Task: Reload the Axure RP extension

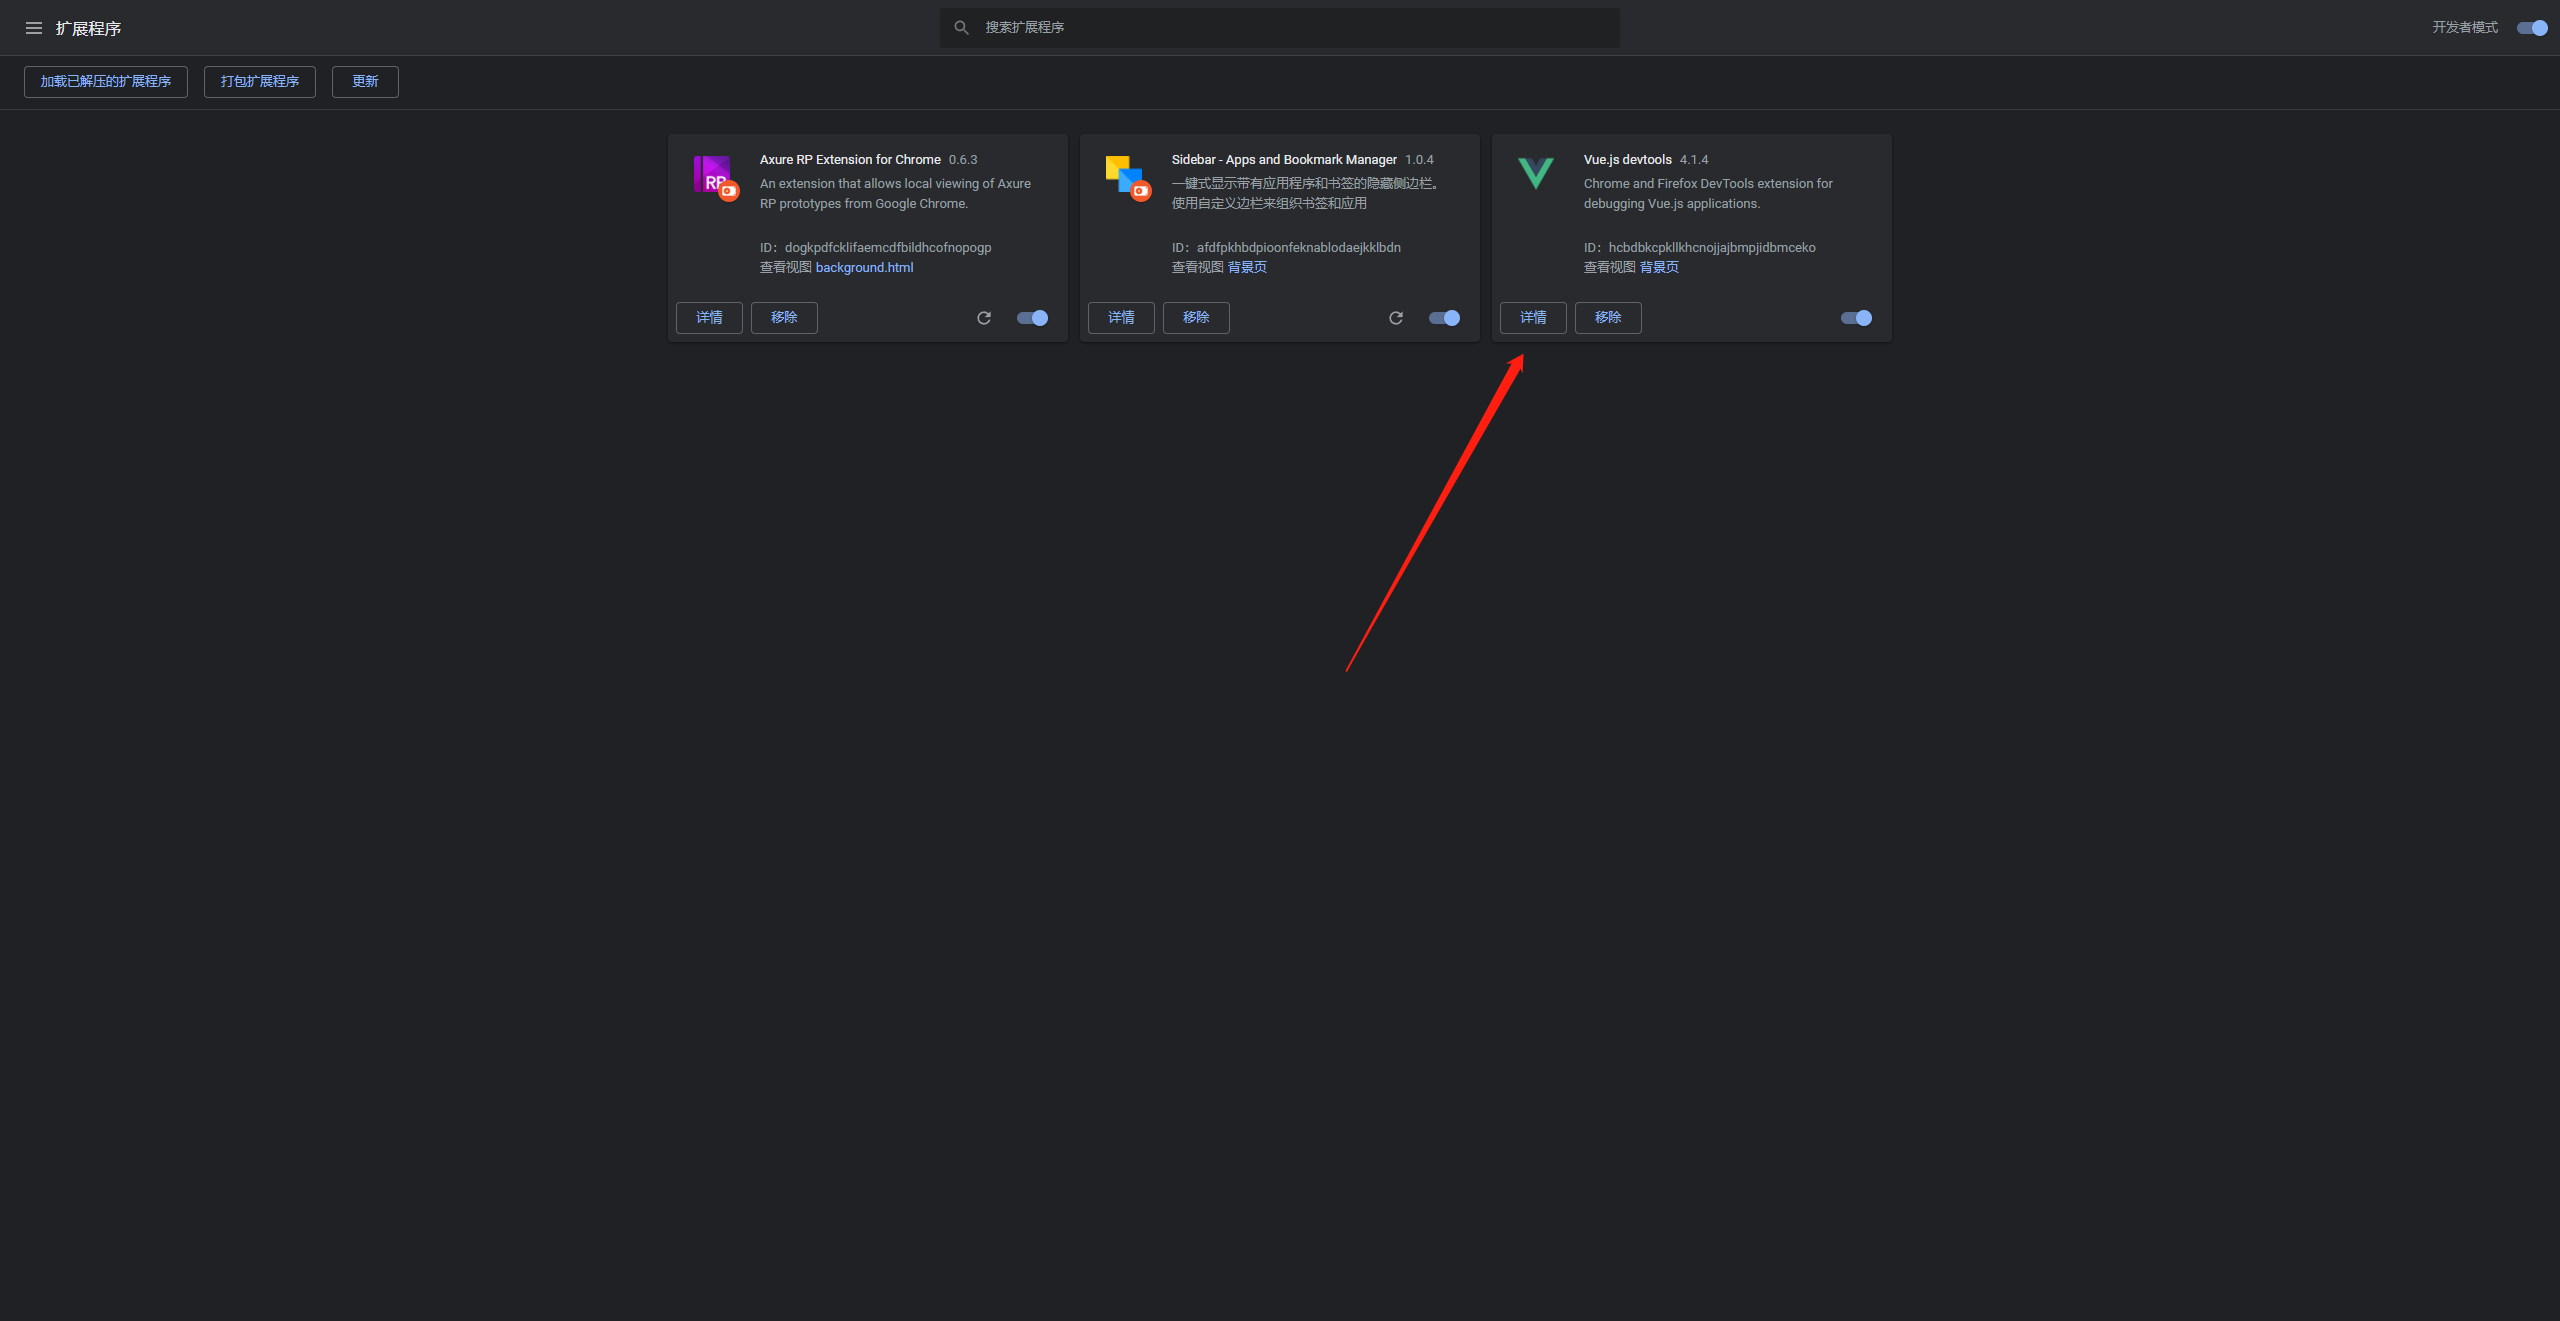Action: coord(984,318)
